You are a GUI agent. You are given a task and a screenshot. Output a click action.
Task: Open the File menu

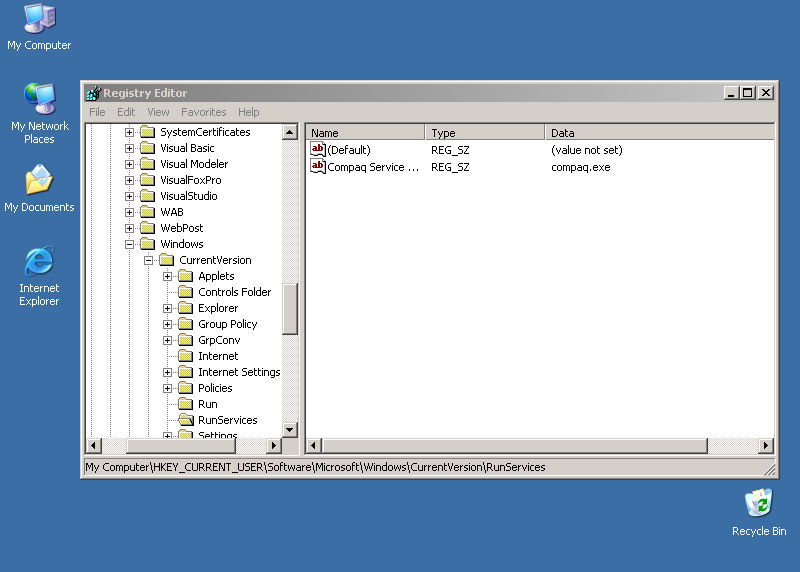tap(97, 112)
